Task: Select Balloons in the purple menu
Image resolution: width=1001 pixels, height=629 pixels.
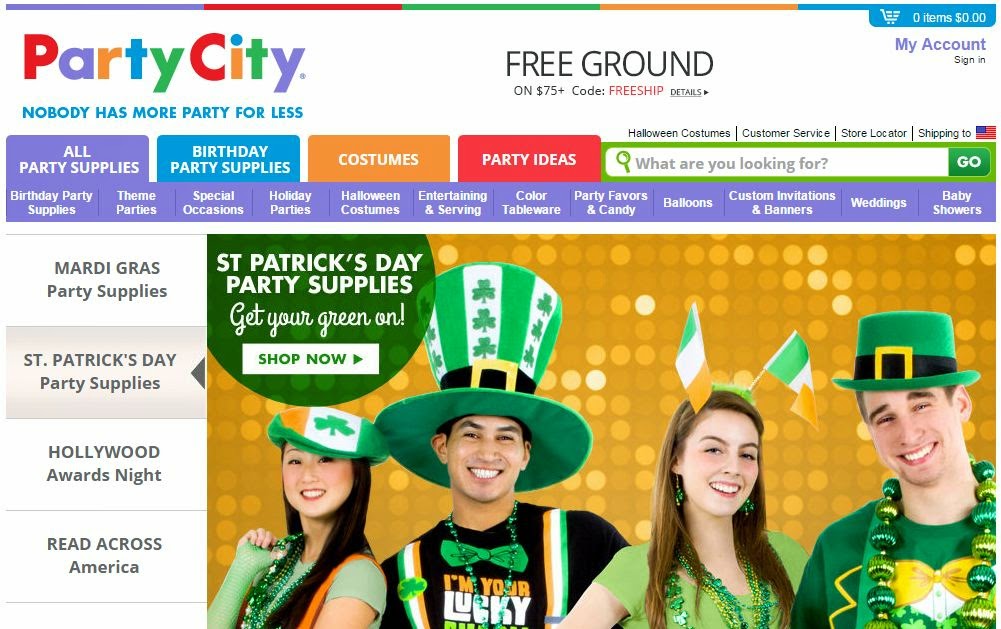Action: (x=688, y=202)
